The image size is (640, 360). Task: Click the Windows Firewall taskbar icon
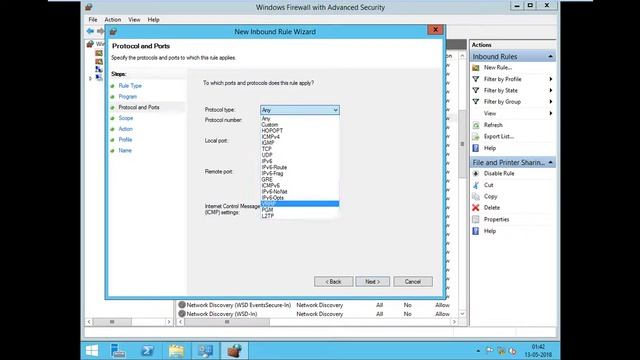pyautogui.click(x=234, y=351)
